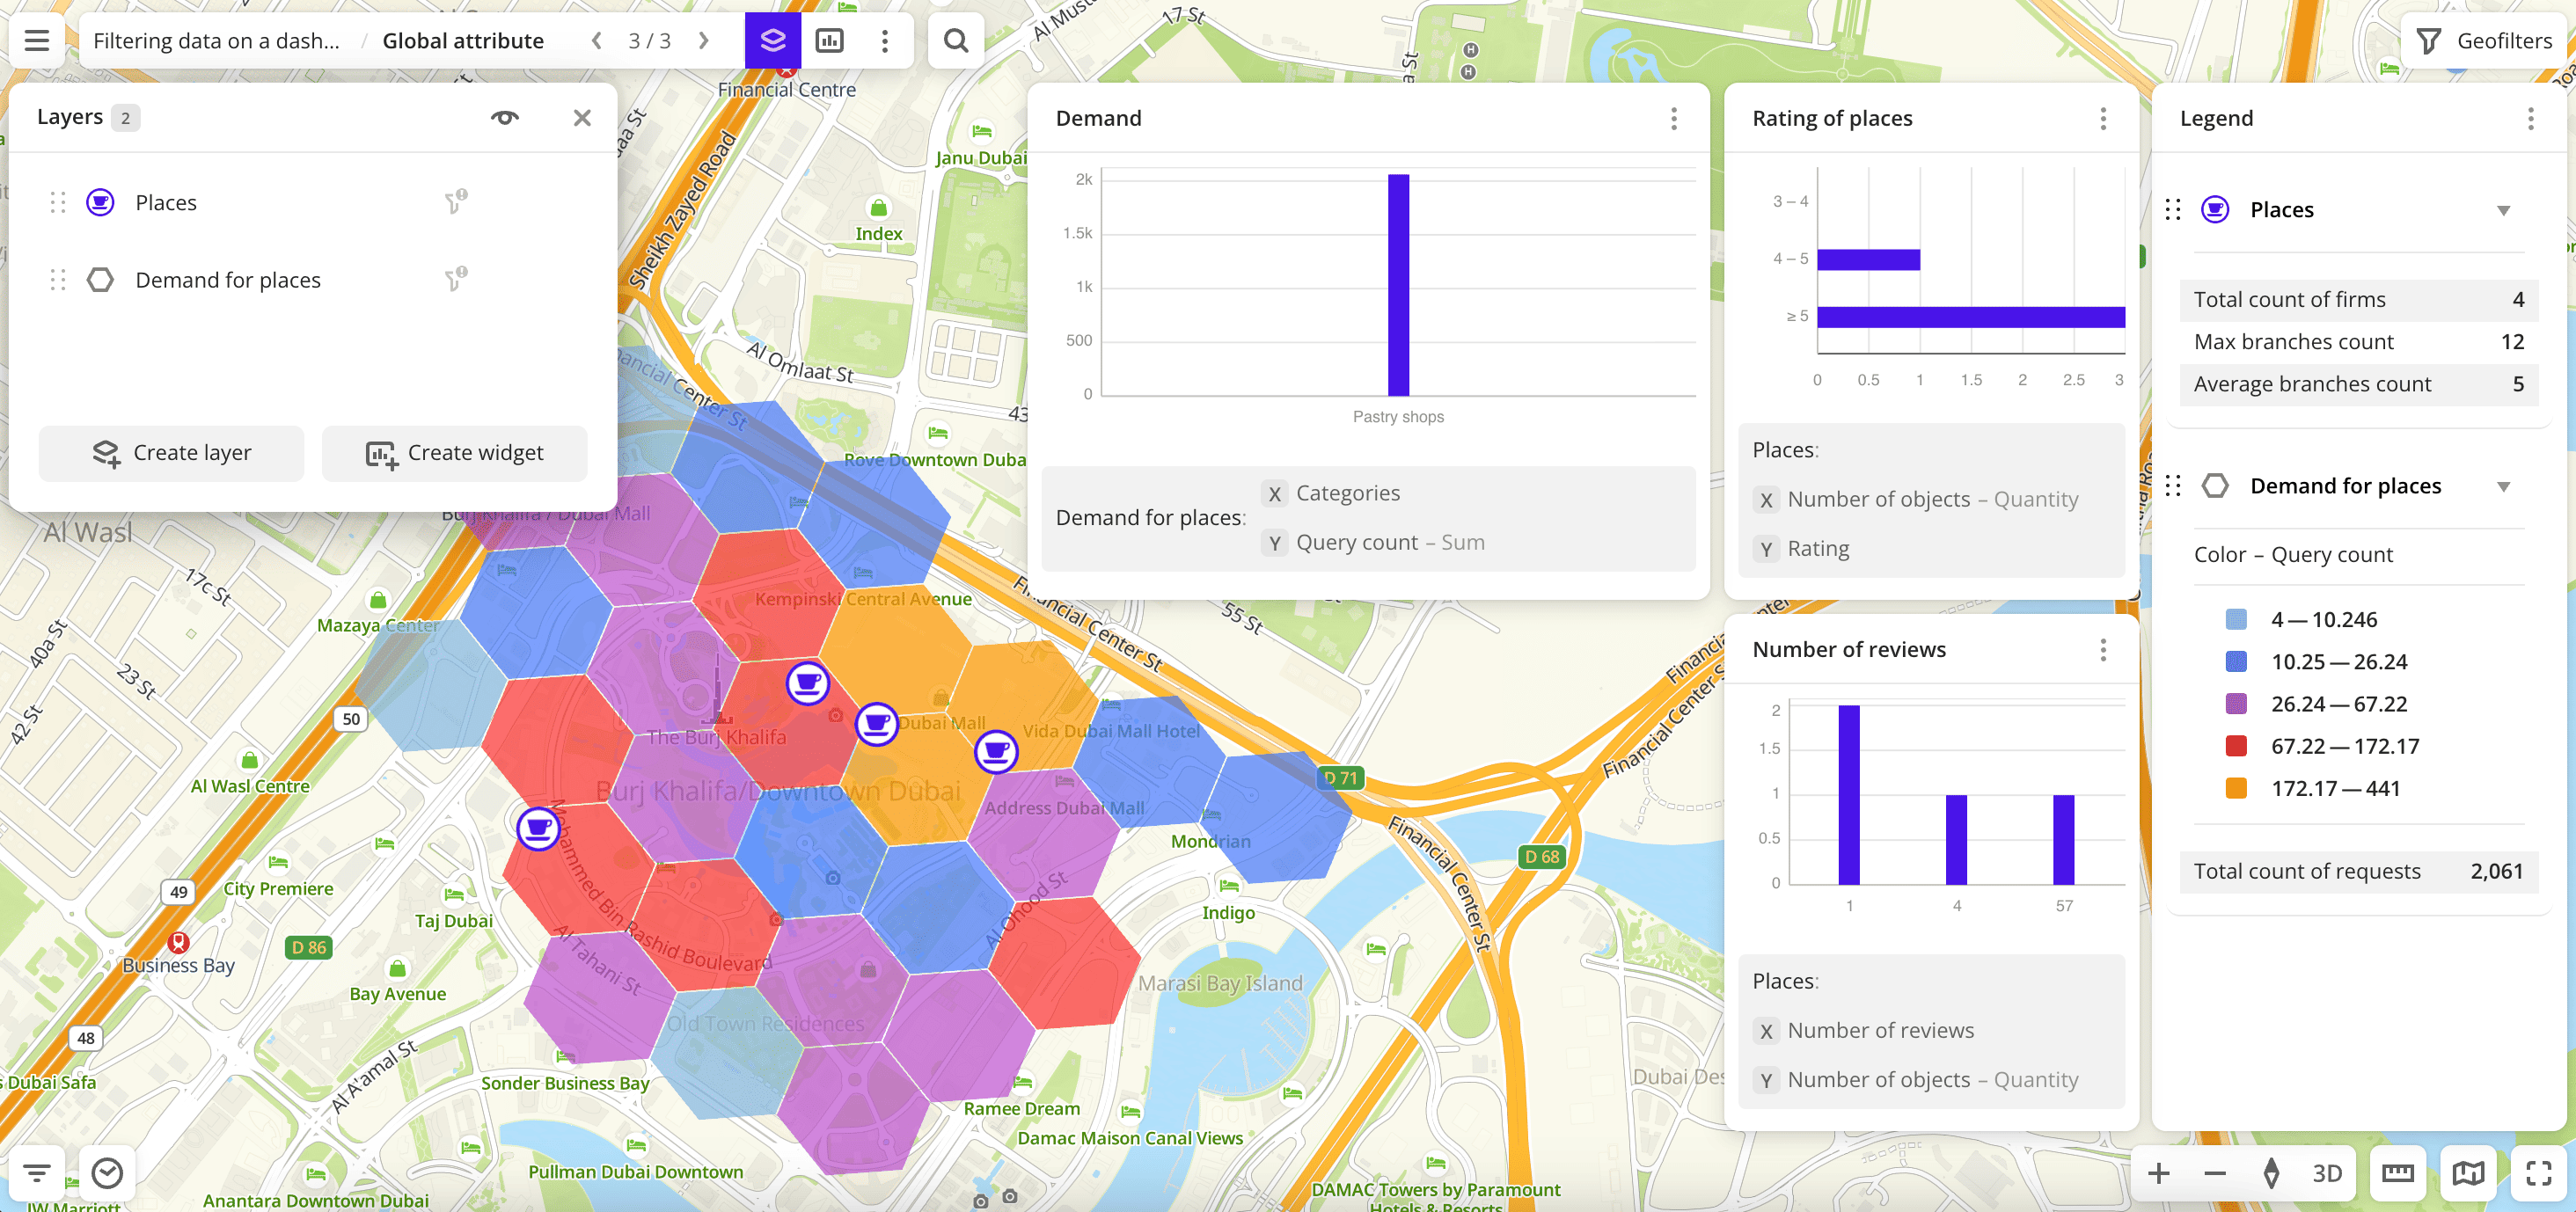Open Demand widget options menu

1673,119
